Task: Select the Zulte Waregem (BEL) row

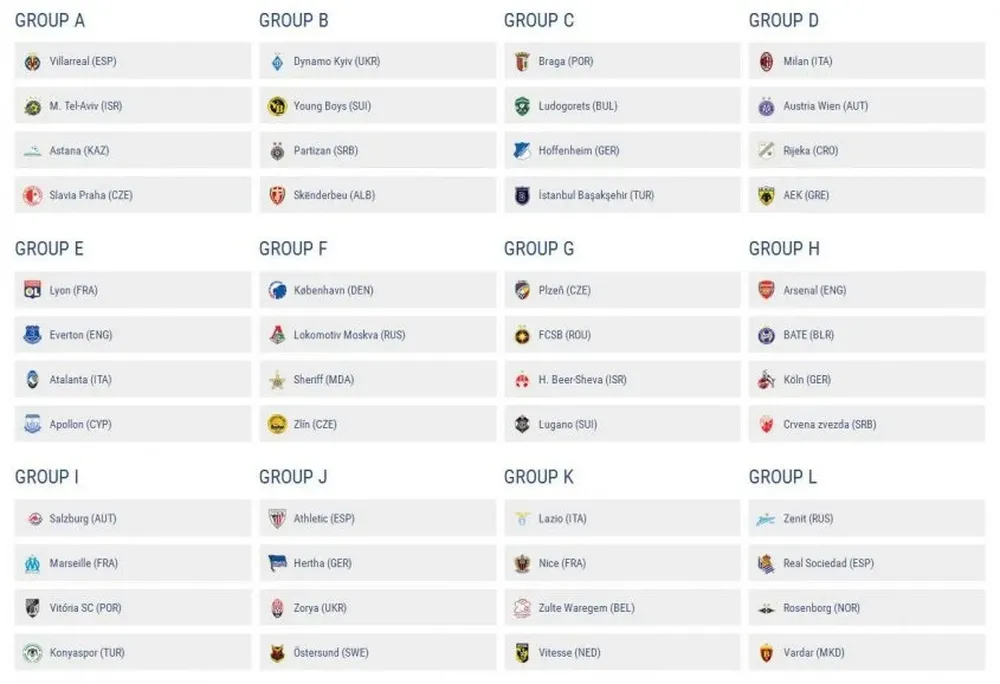Action: (622, 608)
